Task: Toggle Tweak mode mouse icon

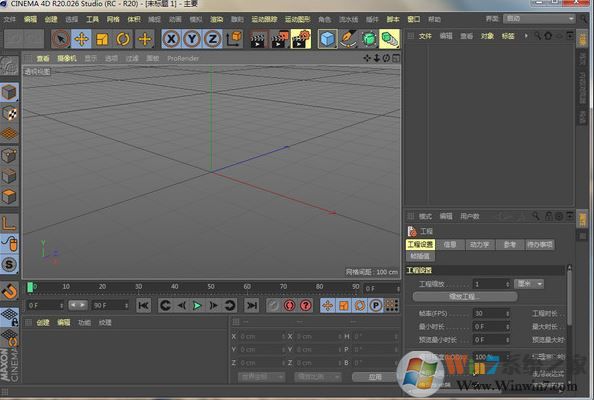Action: [x=9, y=244]
